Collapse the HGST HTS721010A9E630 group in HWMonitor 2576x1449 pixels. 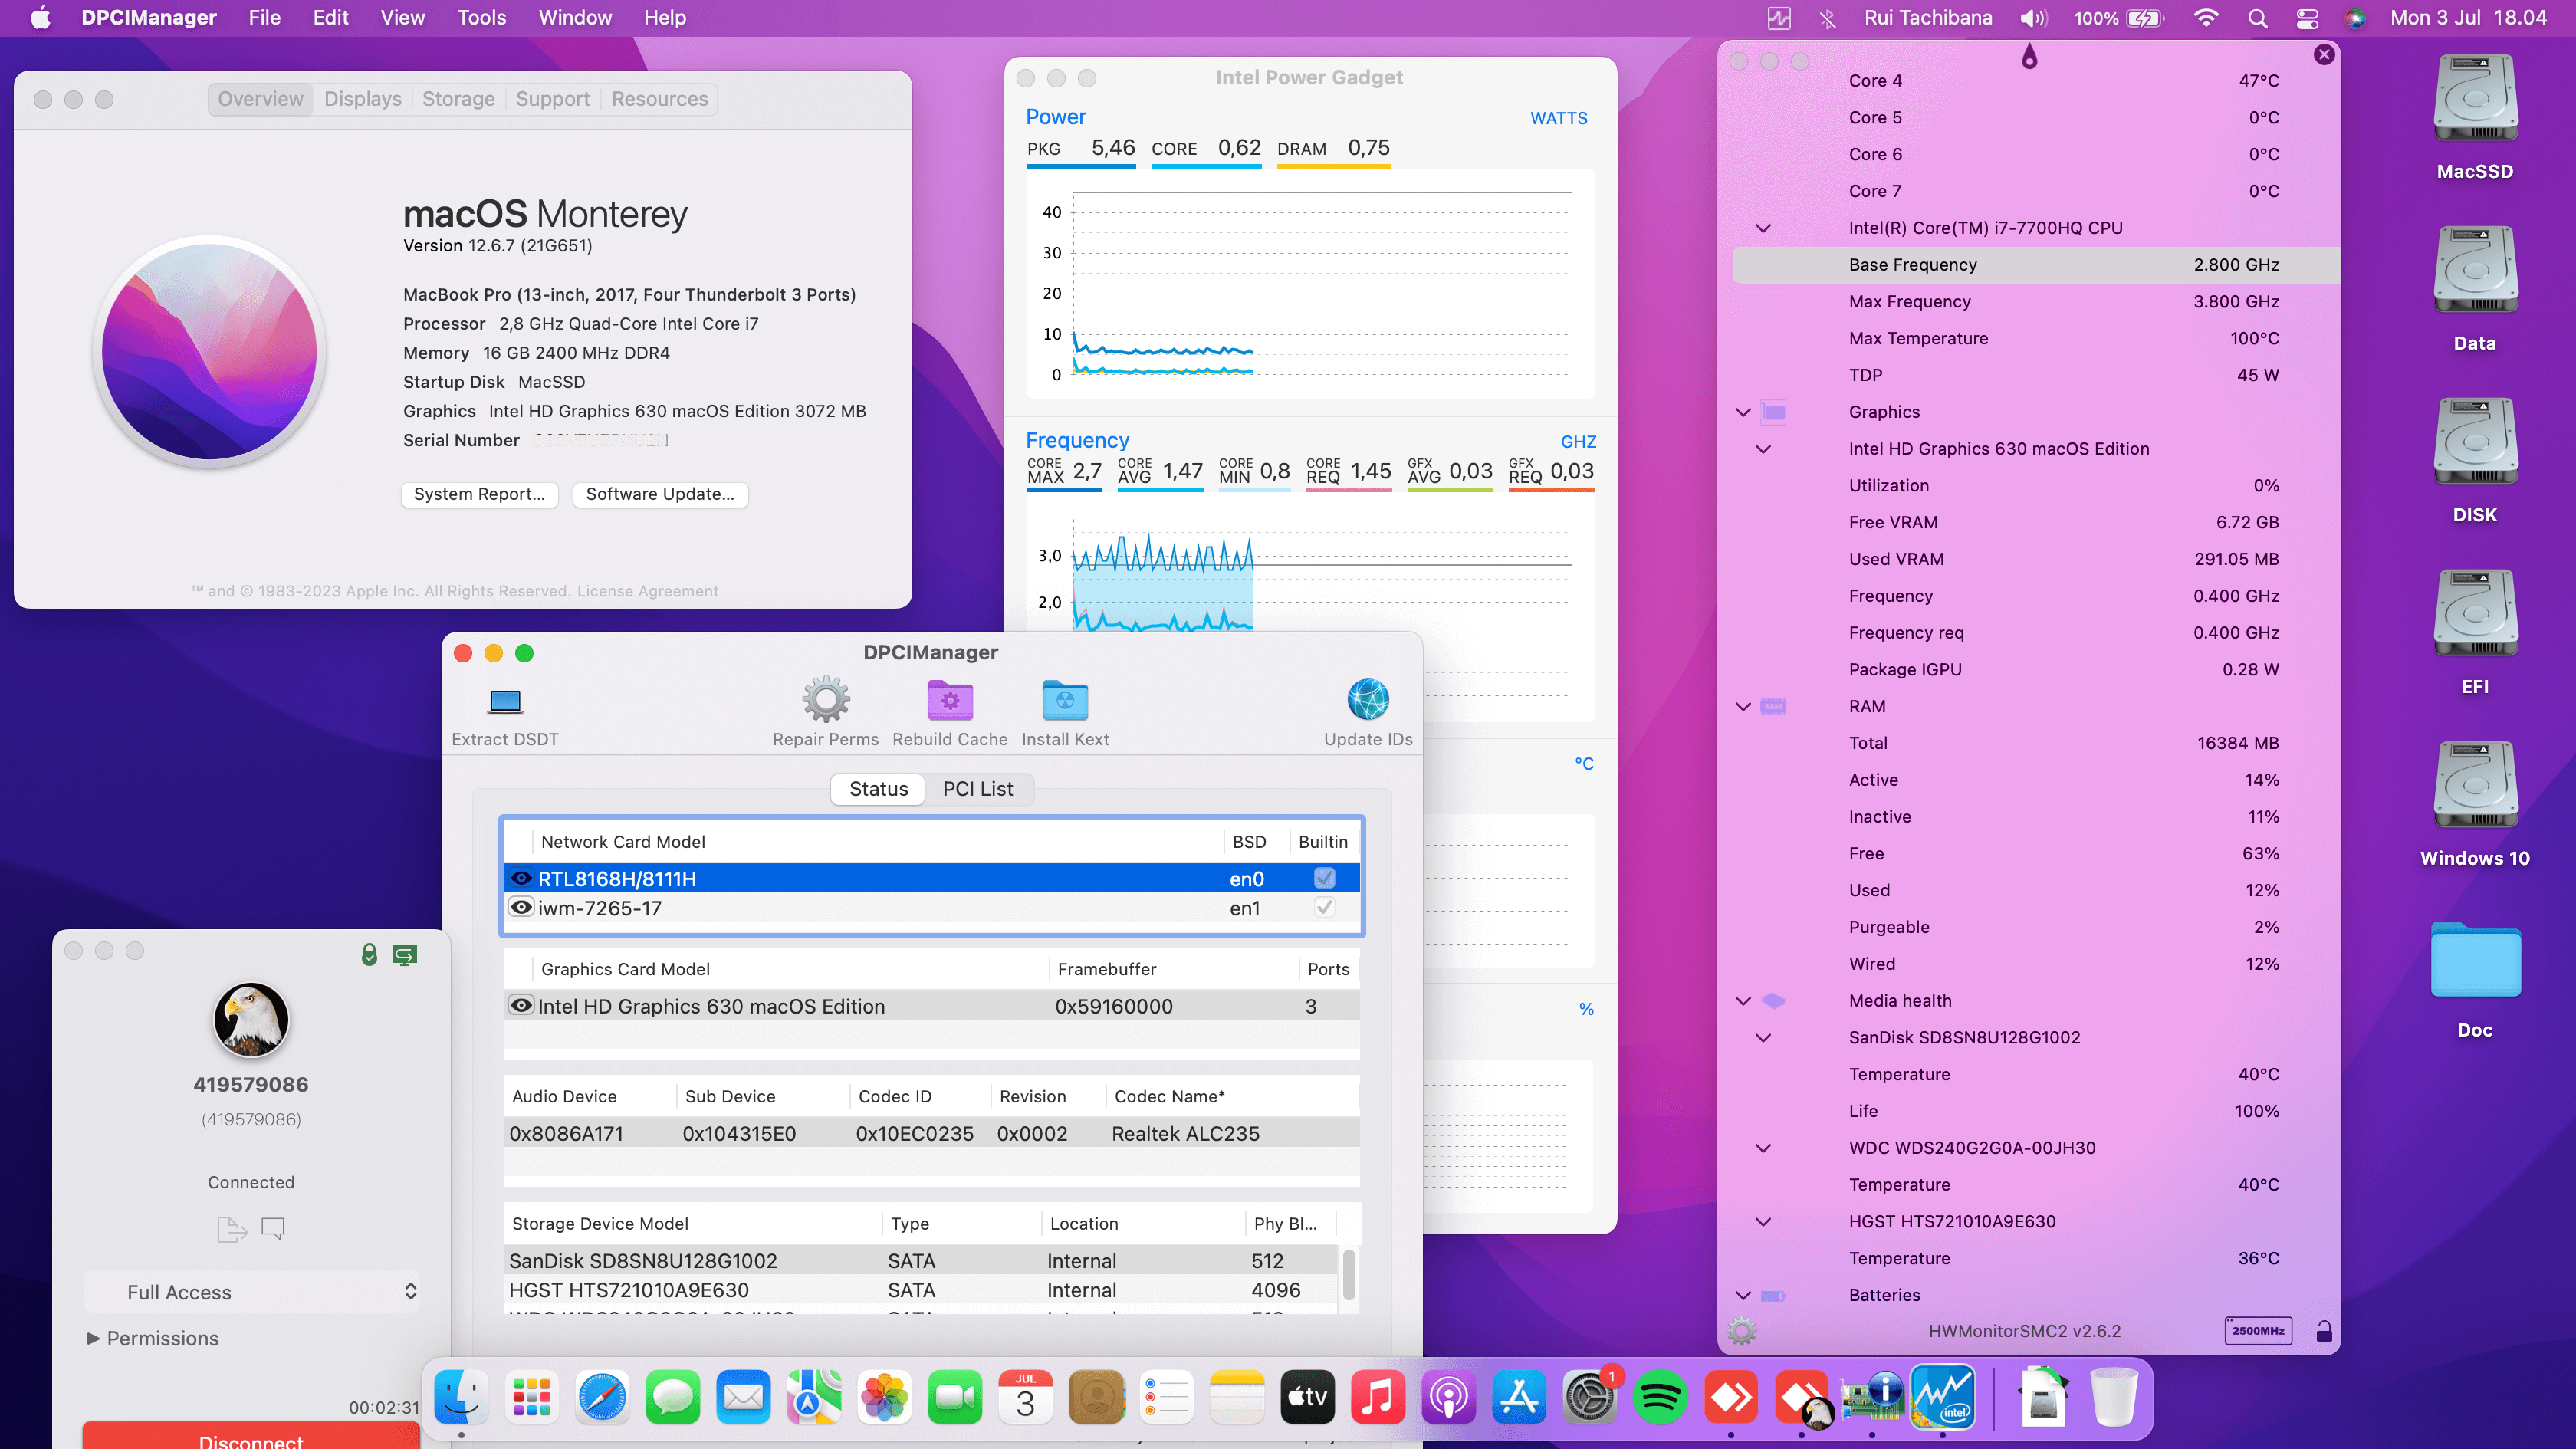pyautogui.click(x=1763, y=1222)
